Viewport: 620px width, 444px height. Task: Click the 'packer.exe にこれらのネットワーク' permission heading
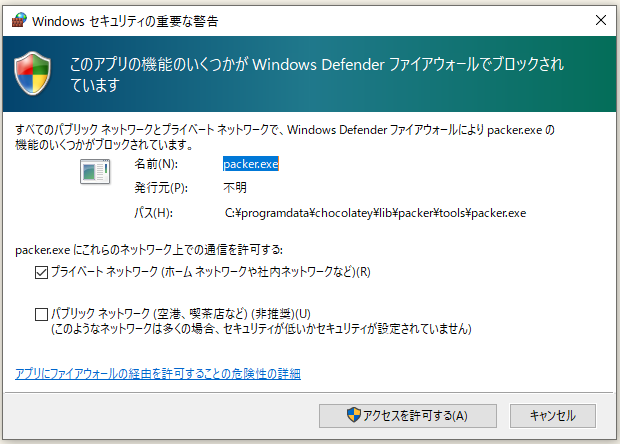[149, 250]
